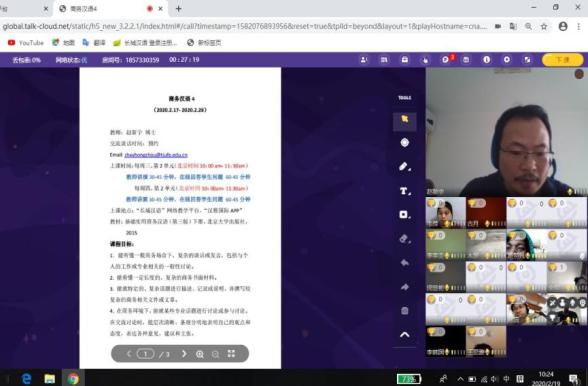This screenshot has height=386, width=588.
Task: Open the 翻译 translate bookmark
Action: [x=94, y=43]
